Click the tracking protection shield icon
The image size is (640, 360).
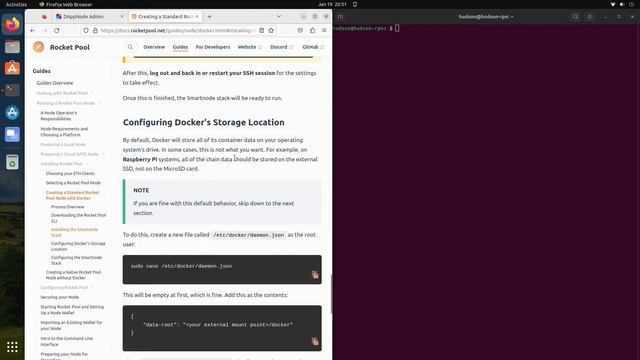tap(86, 31)
